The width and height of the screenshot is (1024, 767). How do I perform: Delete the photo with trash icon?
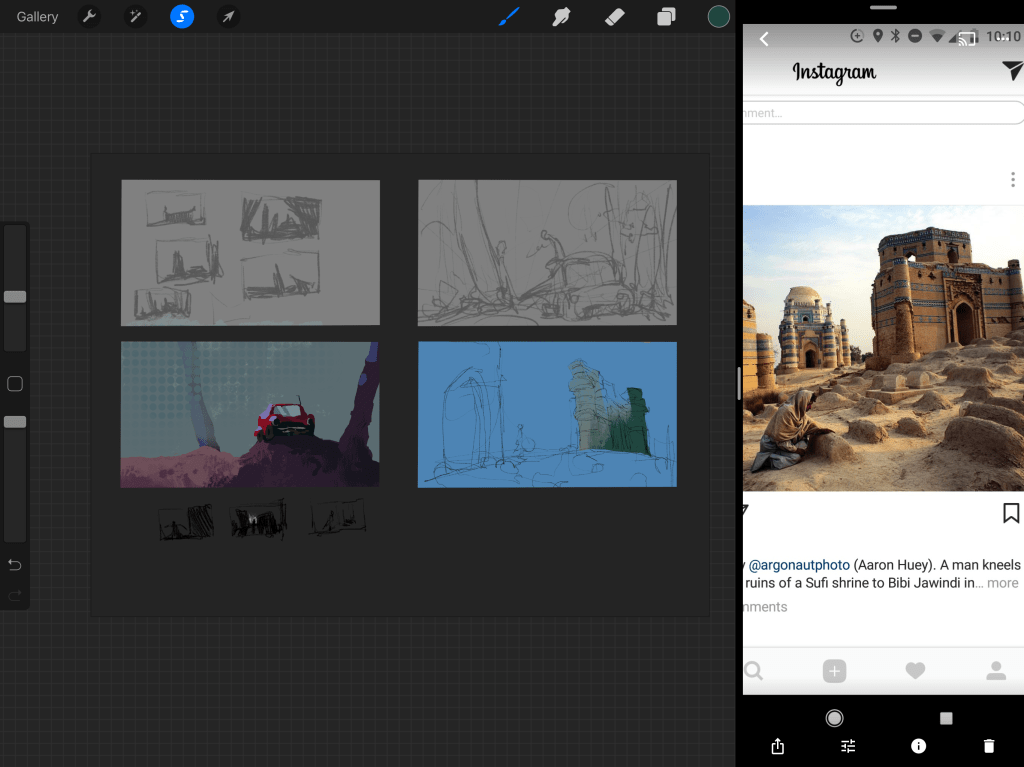point(989,746)
